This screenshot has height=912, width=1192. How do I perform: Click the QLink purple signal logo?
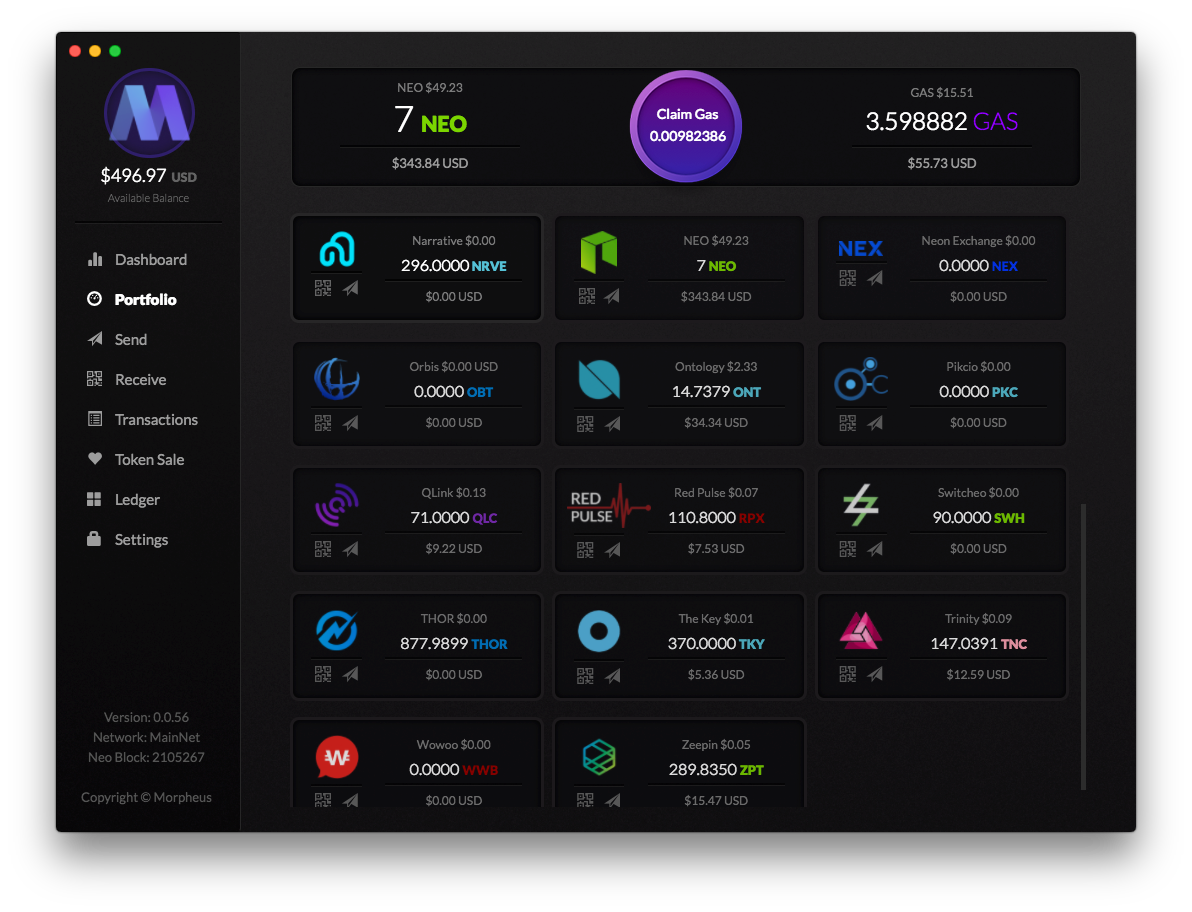tap(337, 505)
